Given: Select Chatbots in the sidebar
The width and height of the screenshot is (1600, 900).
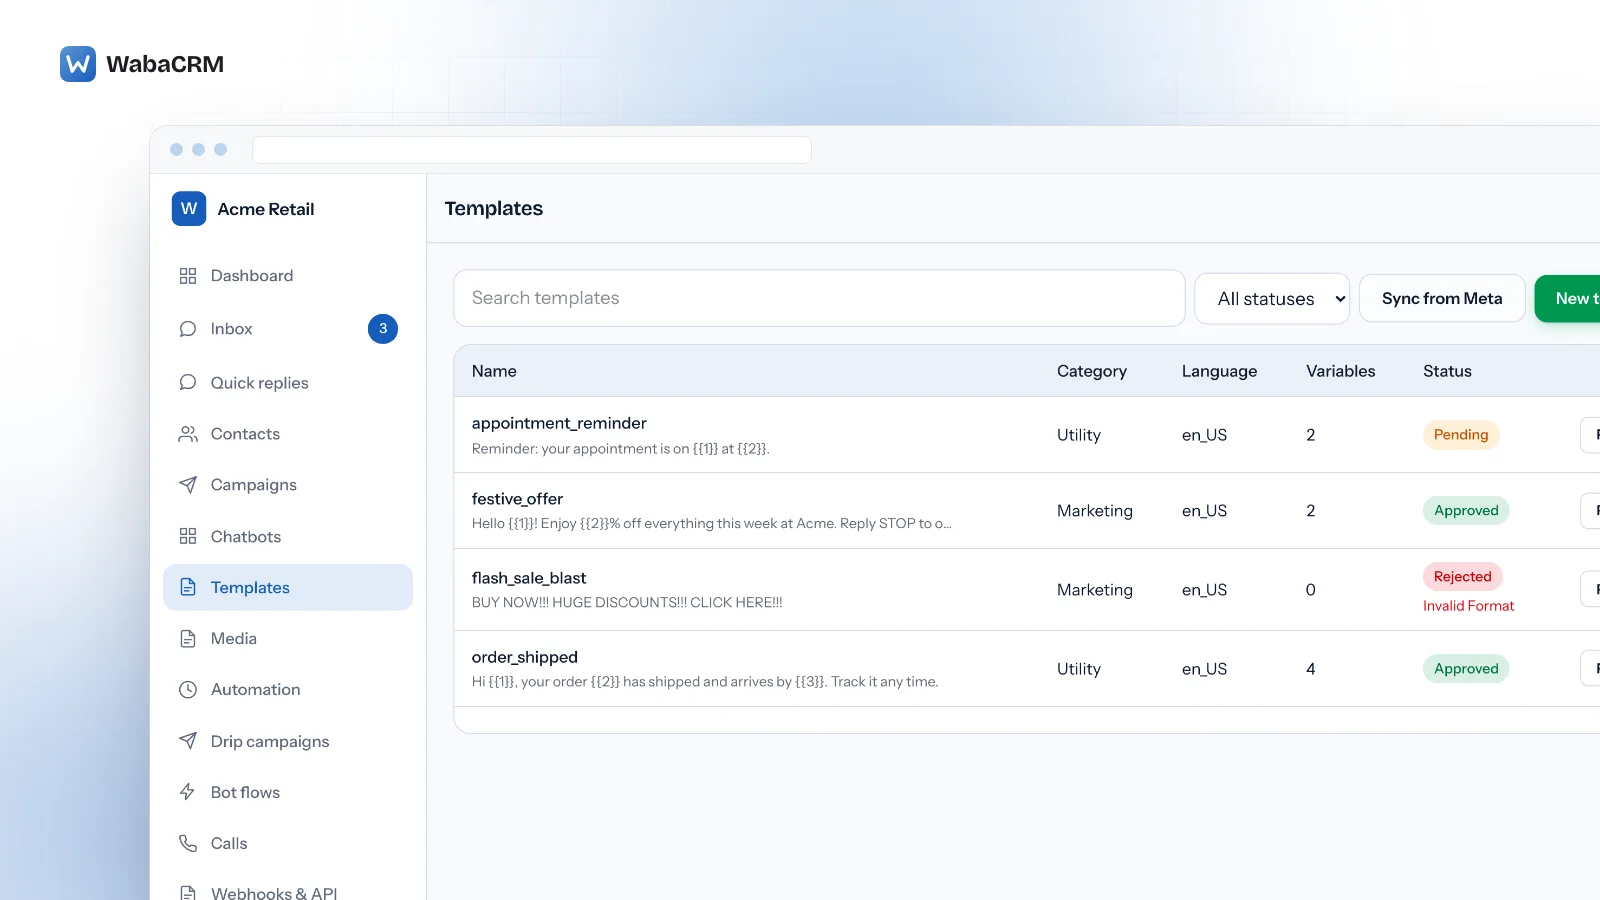Looking at the screenshot, I should point(288,537).
